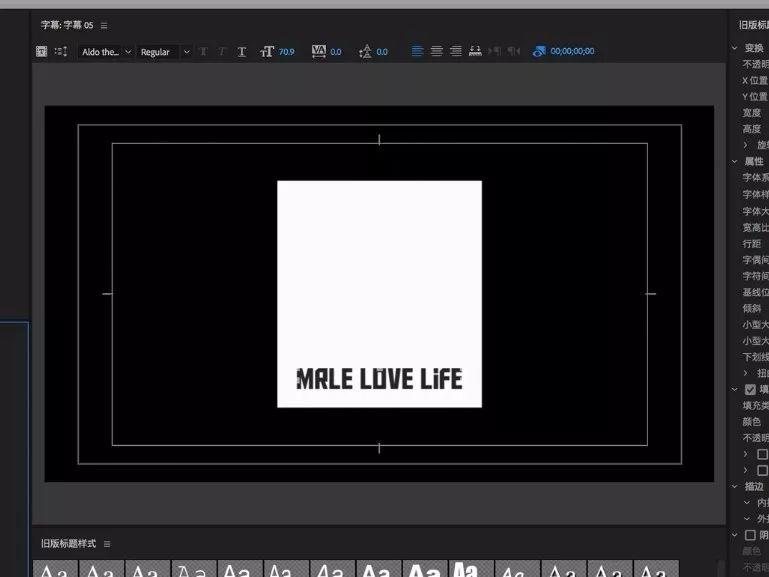The width and height of the screenshot is (769, 577).
Task: Click the roll/crawl options icon
Action: pos(61,51)
